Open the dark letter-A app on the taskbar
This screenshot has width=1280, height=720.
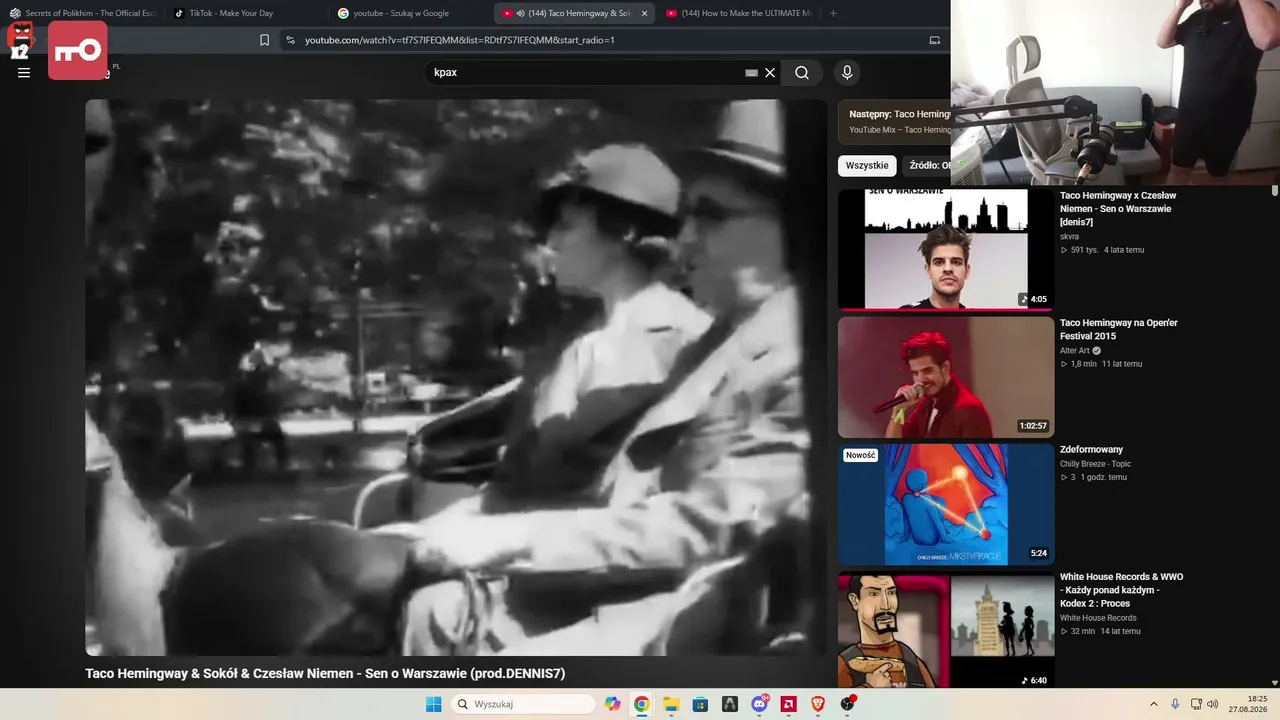[730, 704]
